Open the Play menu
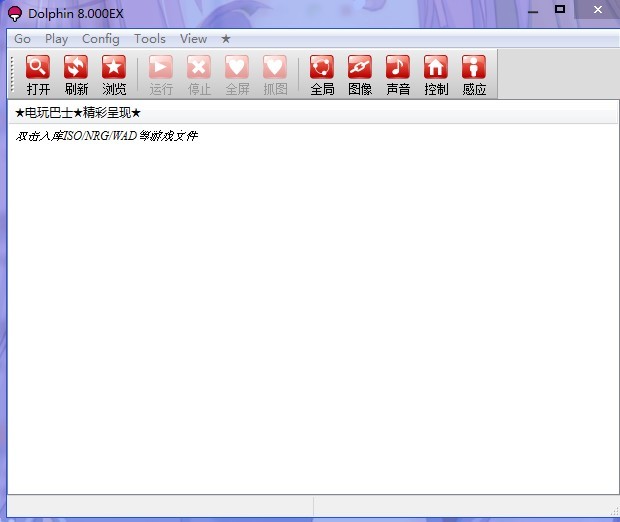The height and width of the screenshot is (522, 620). 57,39
